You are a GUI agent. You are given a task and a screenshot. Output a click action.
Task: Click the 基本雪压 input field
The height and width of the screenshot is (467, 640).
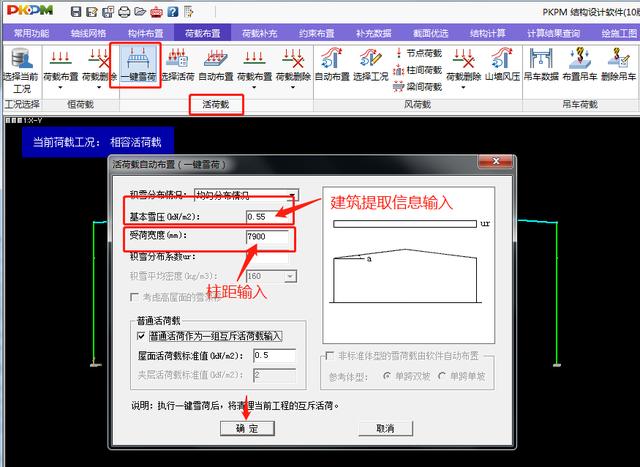coord(269,217)
